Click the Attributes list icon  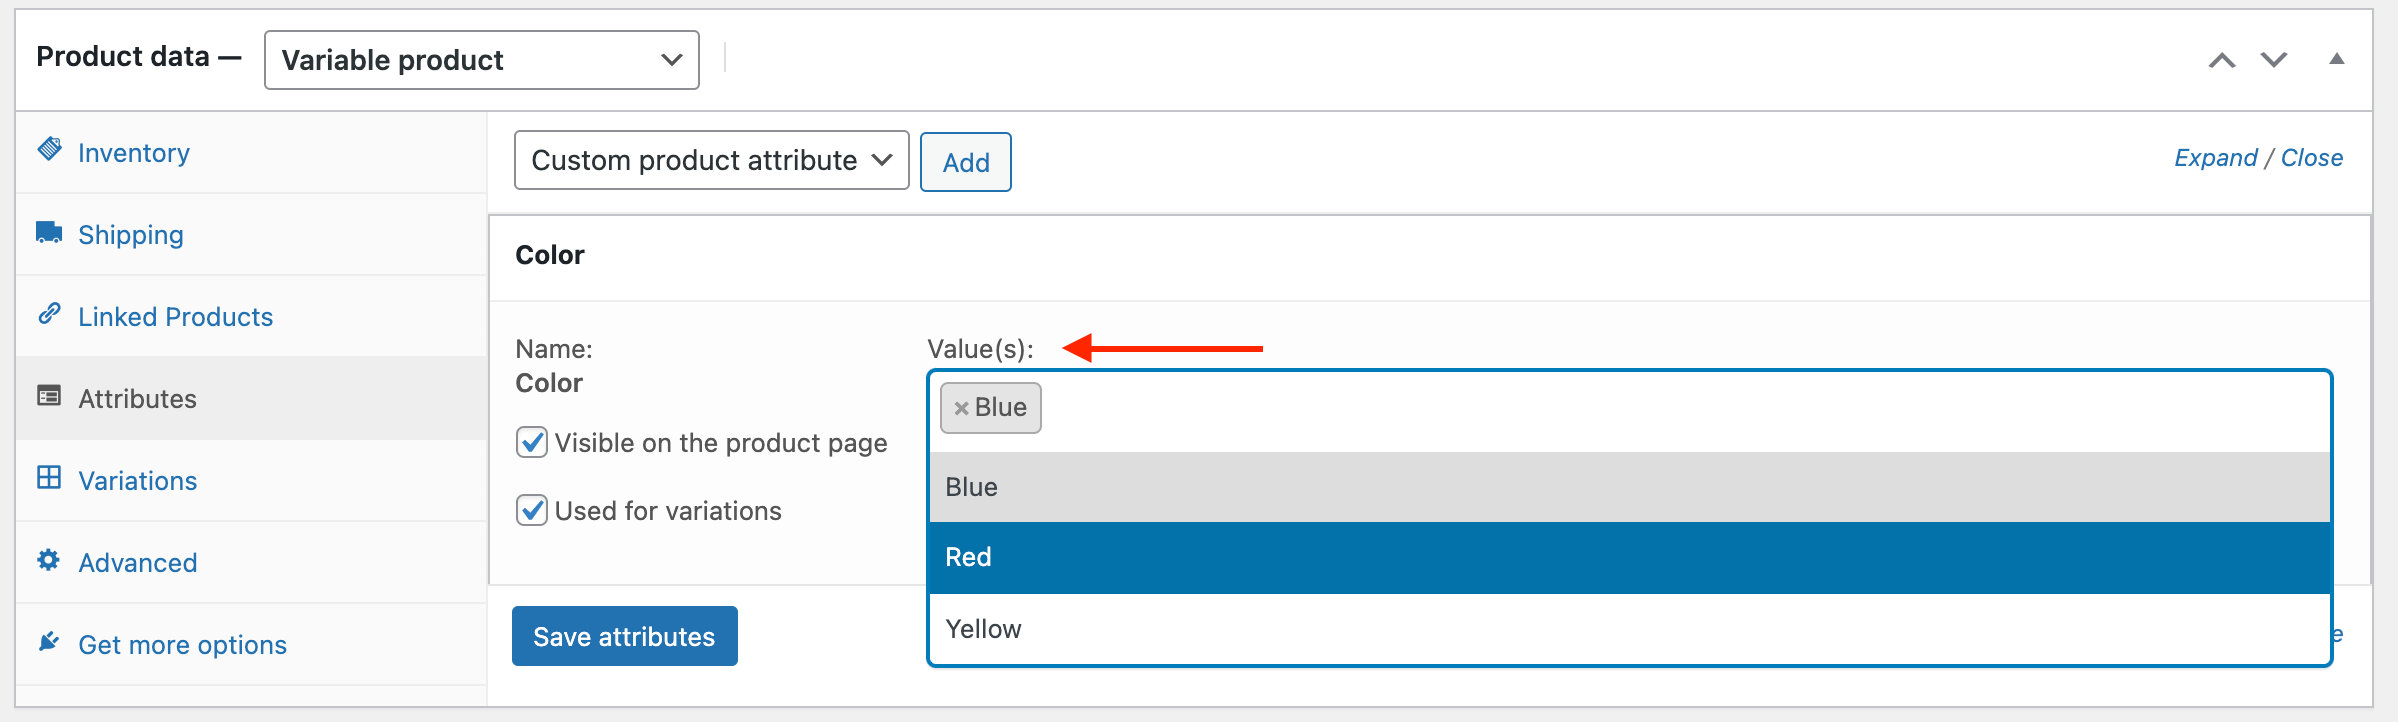49,396
